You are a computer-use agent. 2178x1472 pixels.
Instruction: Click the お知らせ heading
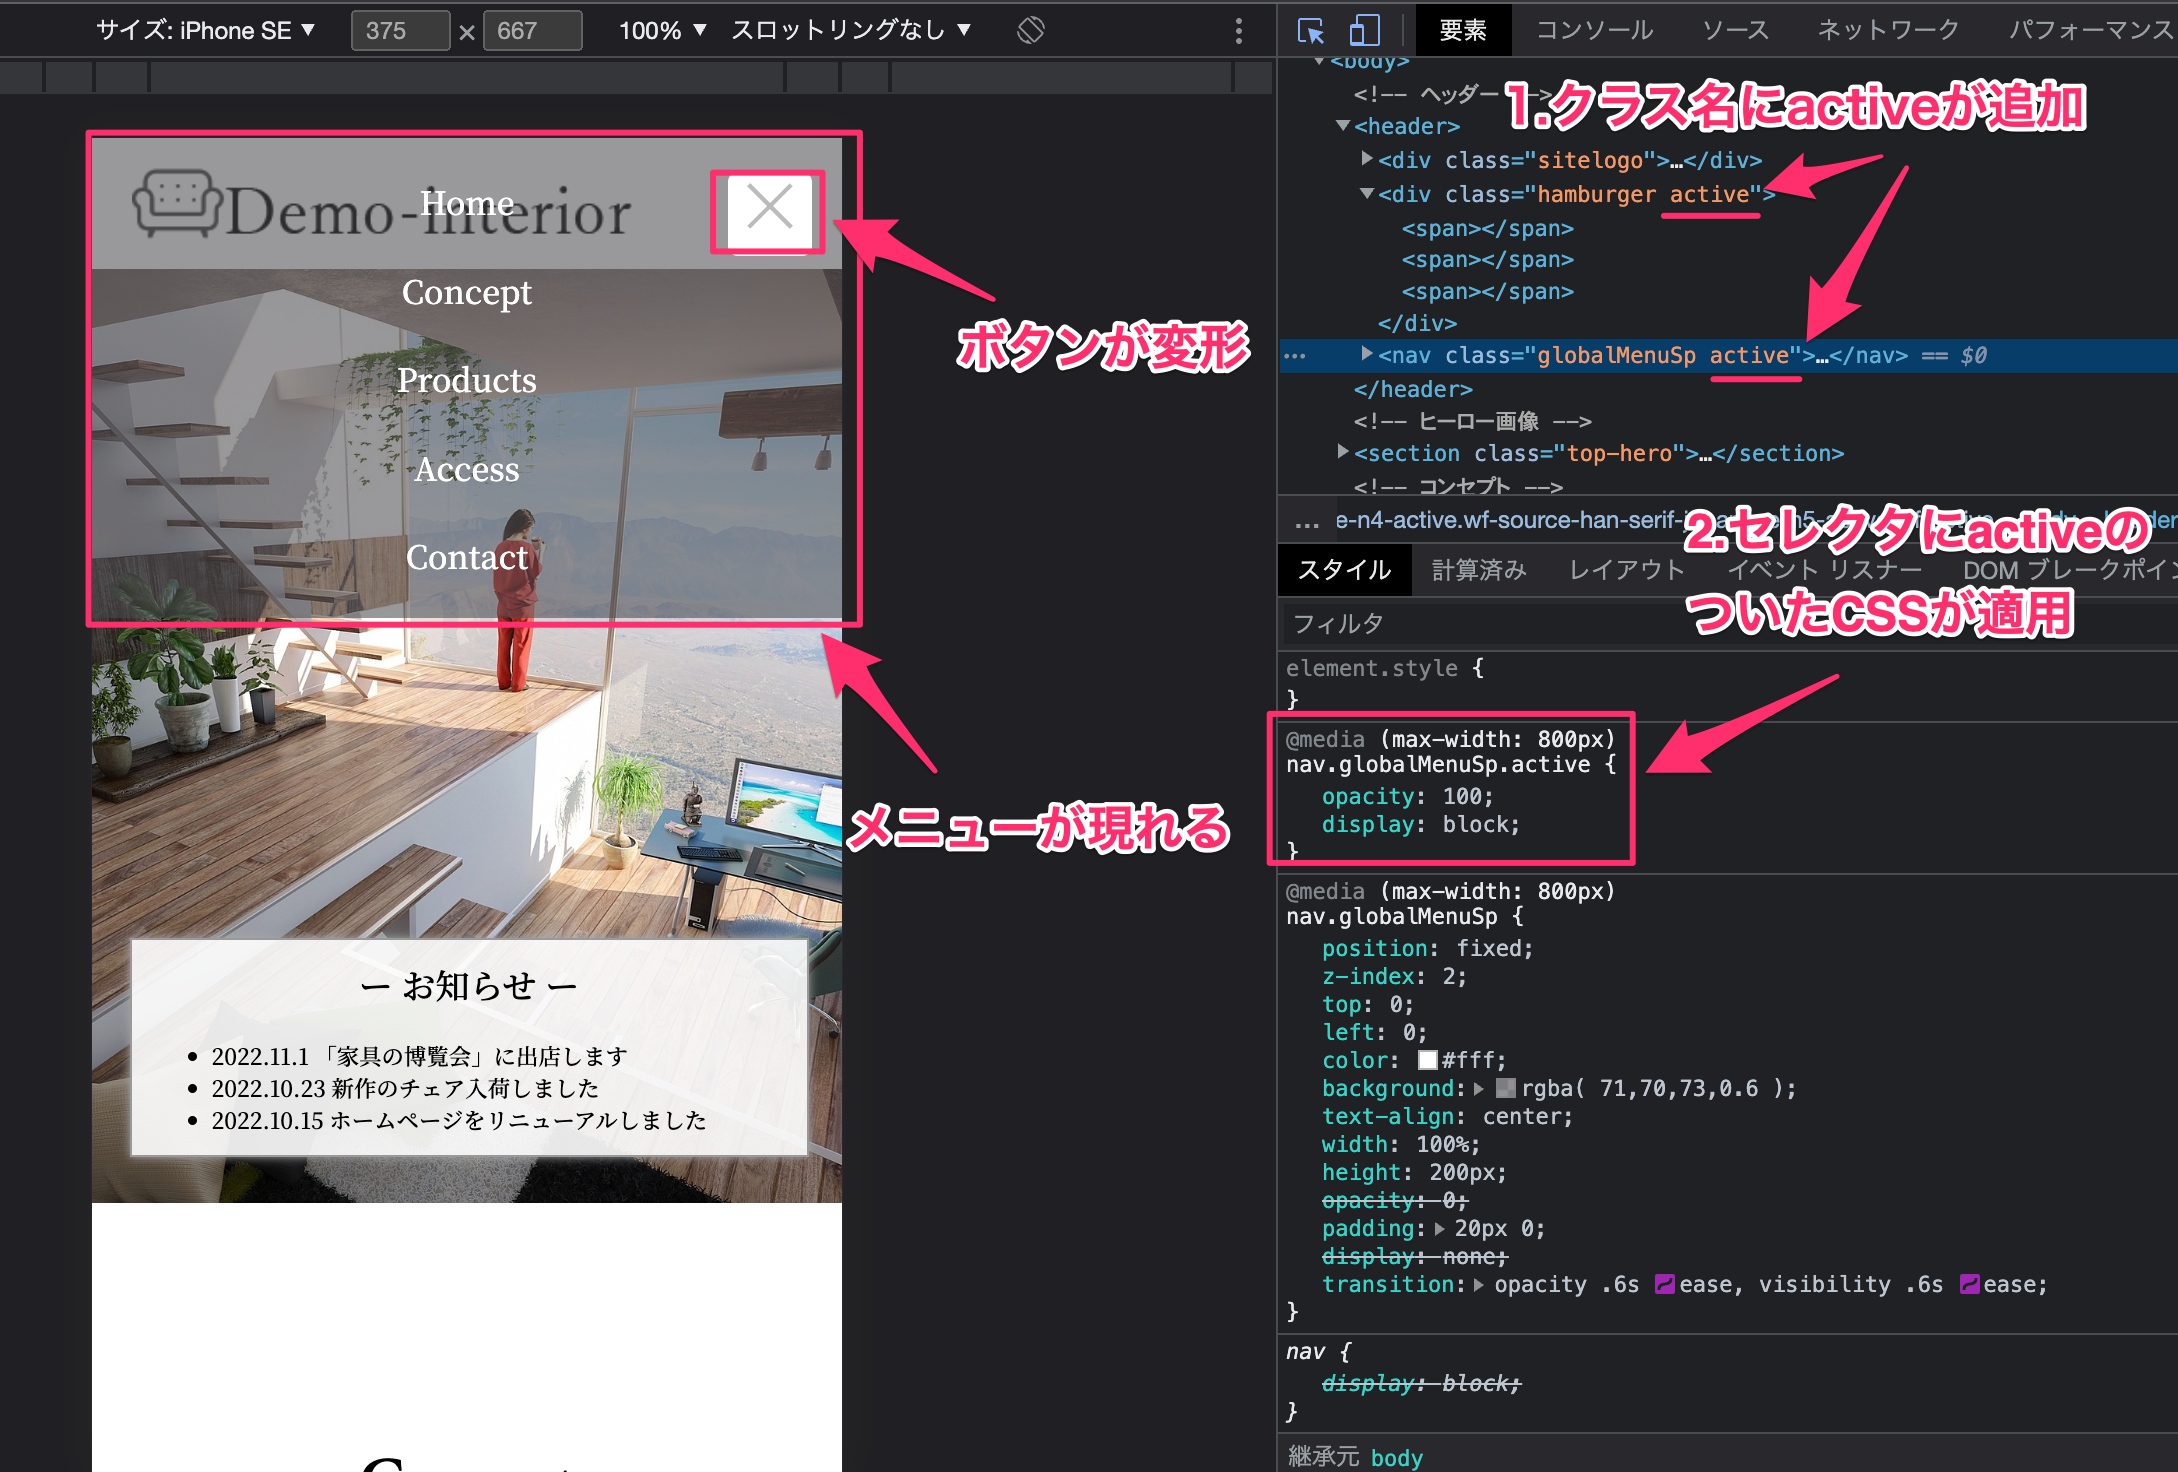468,986
